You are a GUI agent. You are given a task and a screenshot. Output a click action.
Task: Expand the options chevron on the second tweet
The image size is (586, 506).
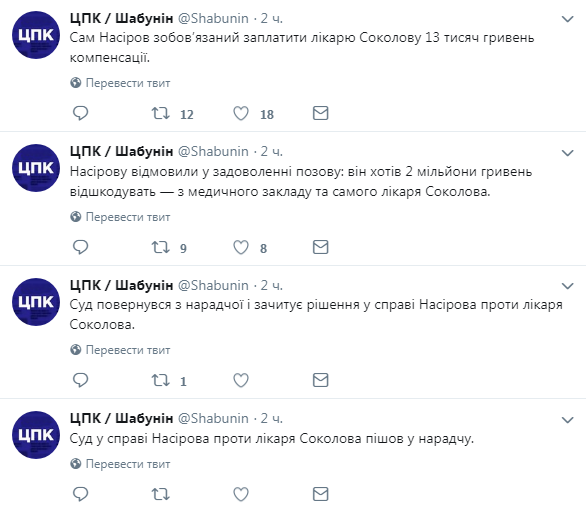(568, 153)
